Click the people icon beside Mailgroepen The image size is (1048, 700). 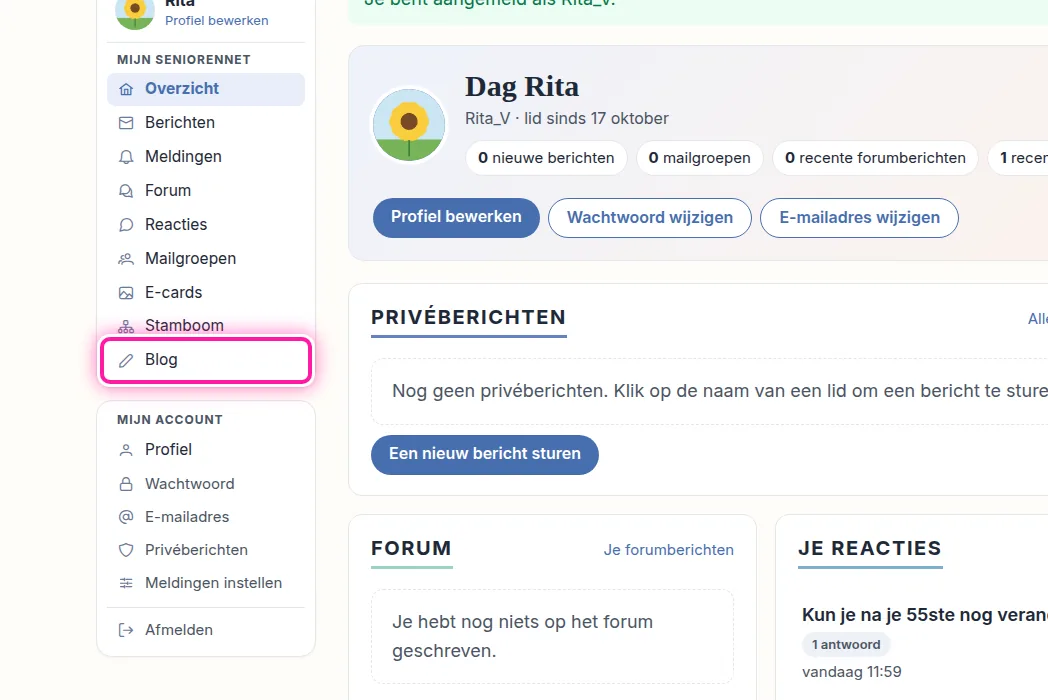(x=126, y=259)
